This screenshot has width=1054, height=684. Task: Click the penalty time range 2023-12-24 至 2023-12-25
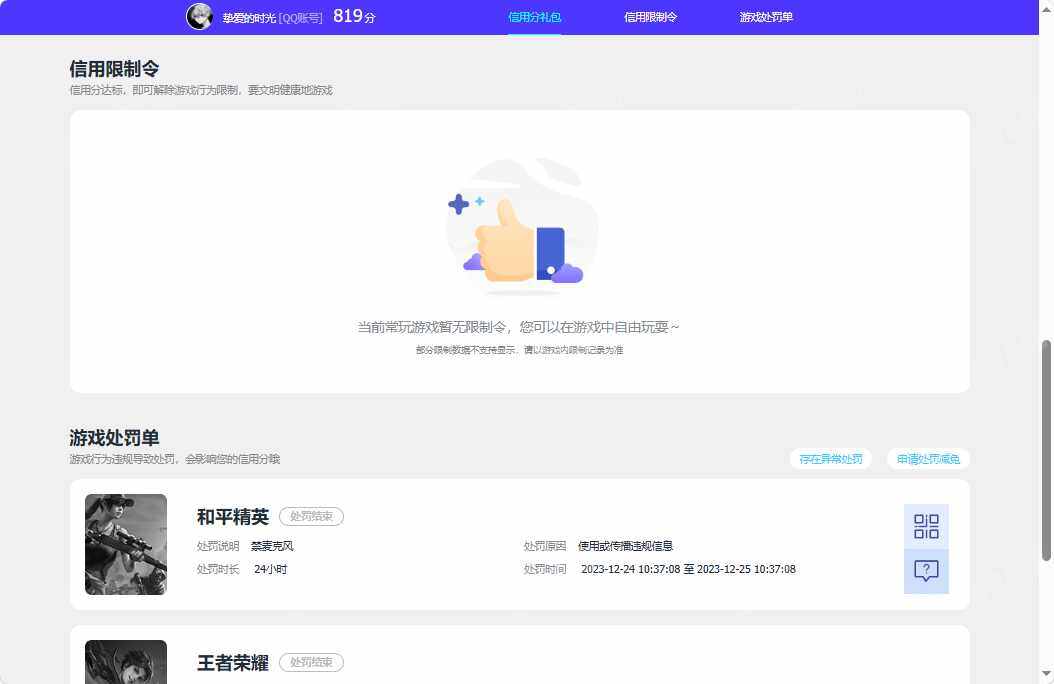click(688, 569)
